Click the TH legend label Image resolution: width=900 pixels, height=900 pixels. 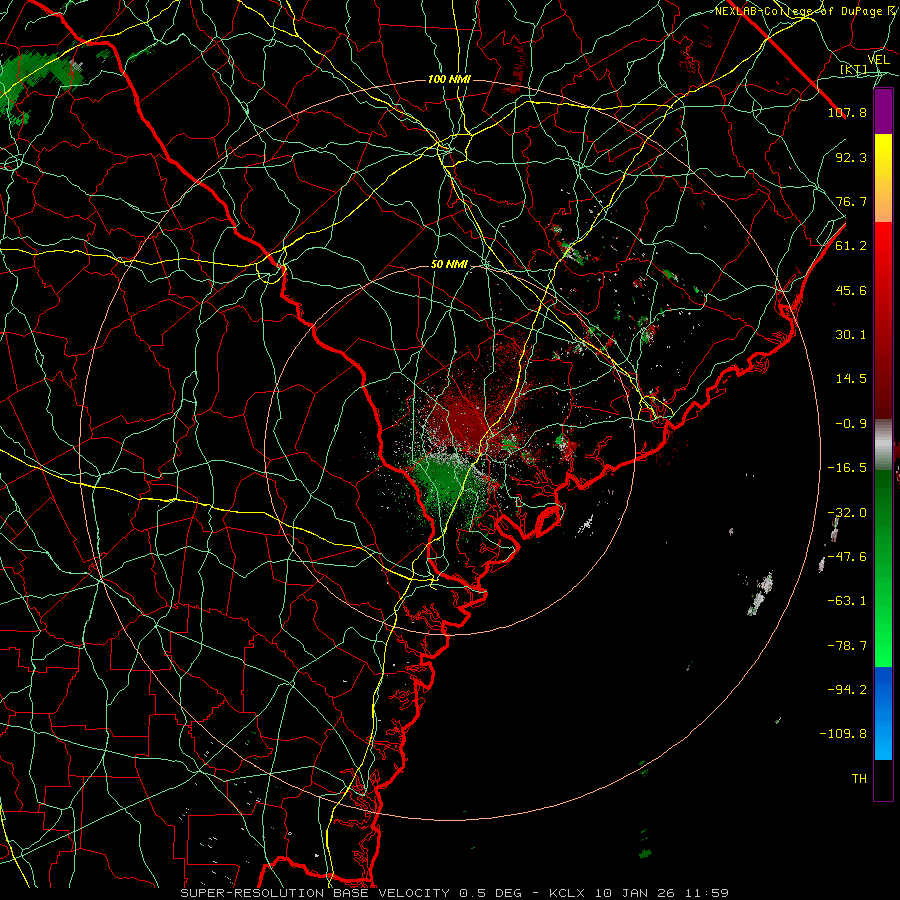(859, 779)
